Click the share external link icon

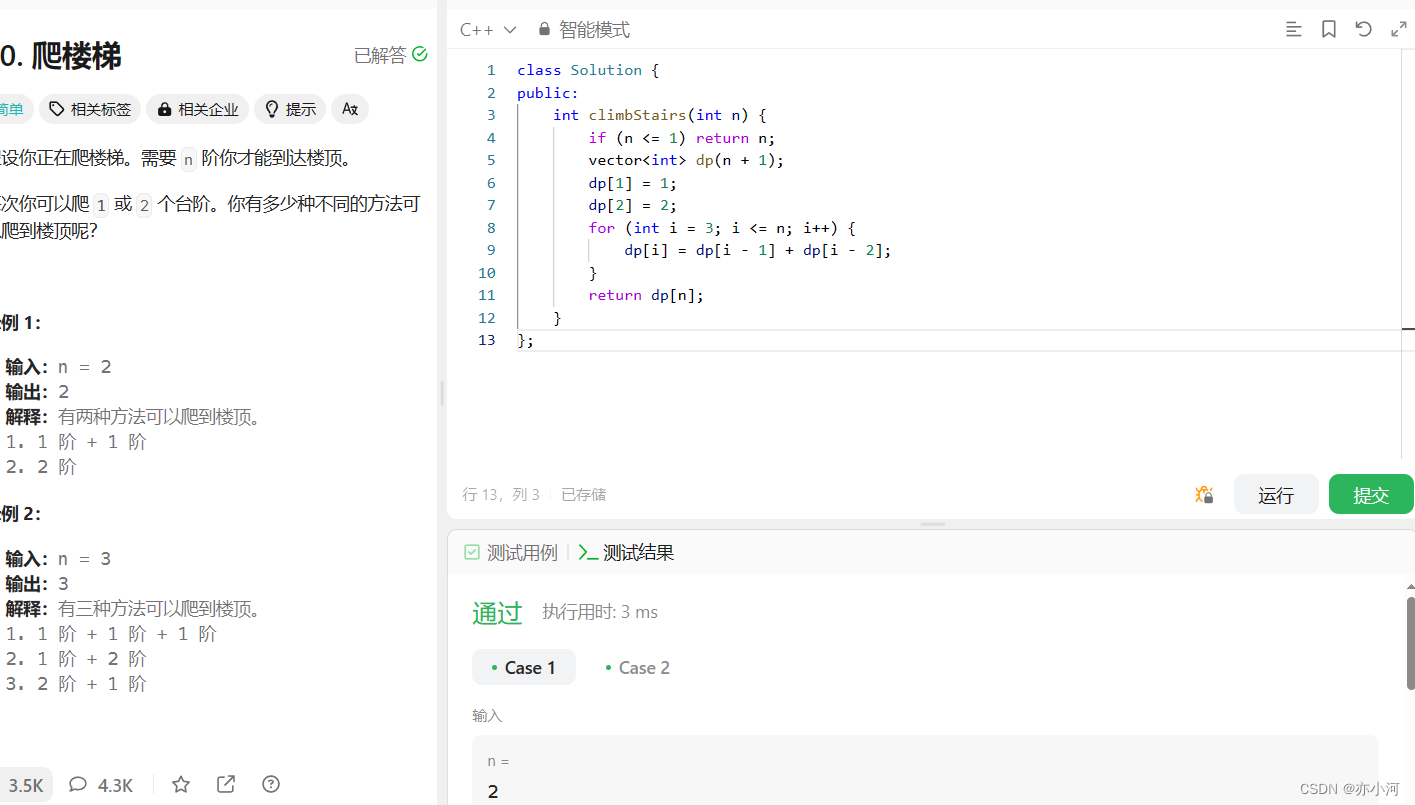226,784
